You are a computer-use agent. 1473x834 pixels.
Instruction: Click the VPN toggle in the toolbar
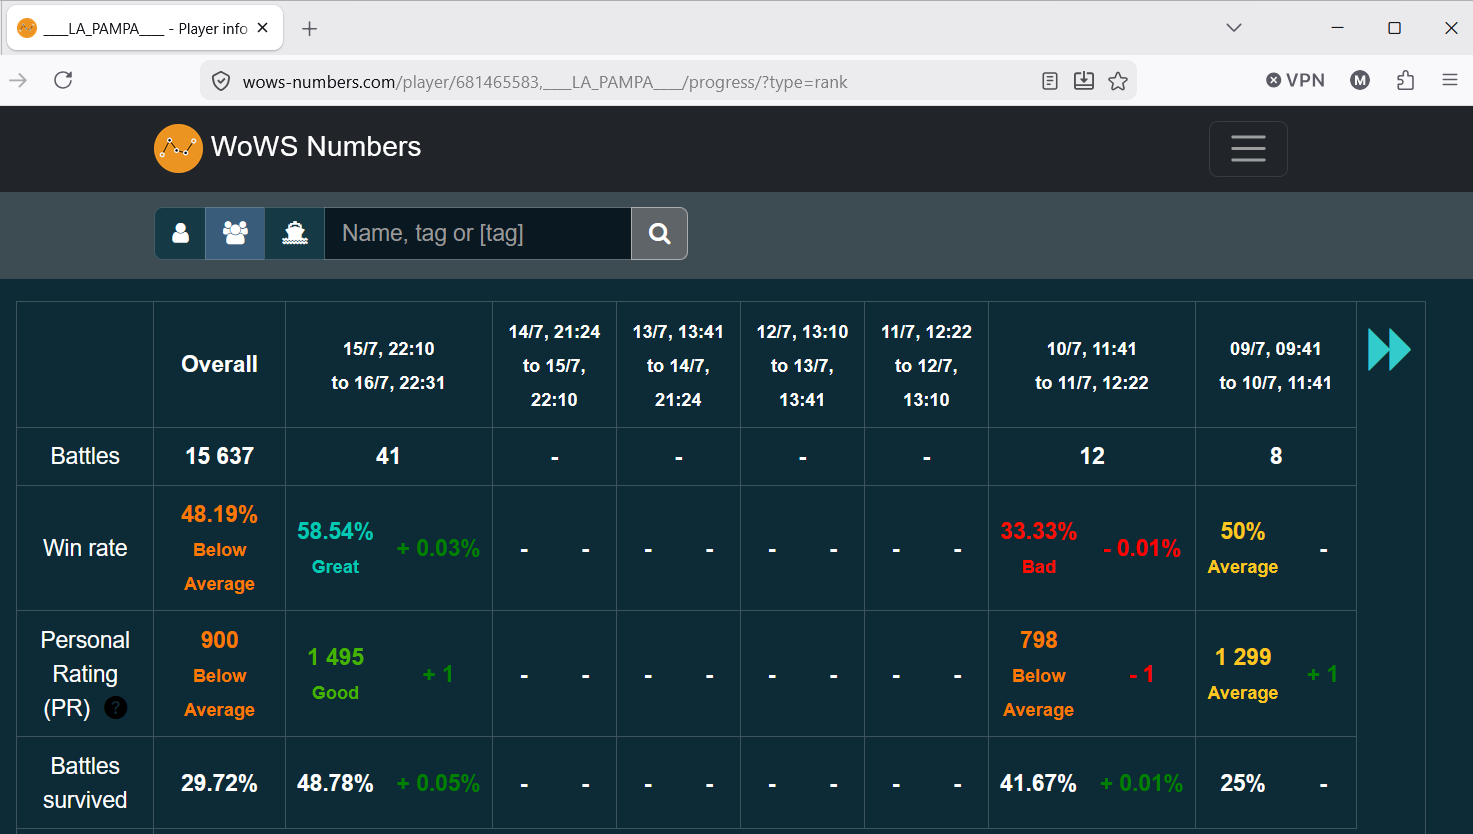click(1295, 80)
